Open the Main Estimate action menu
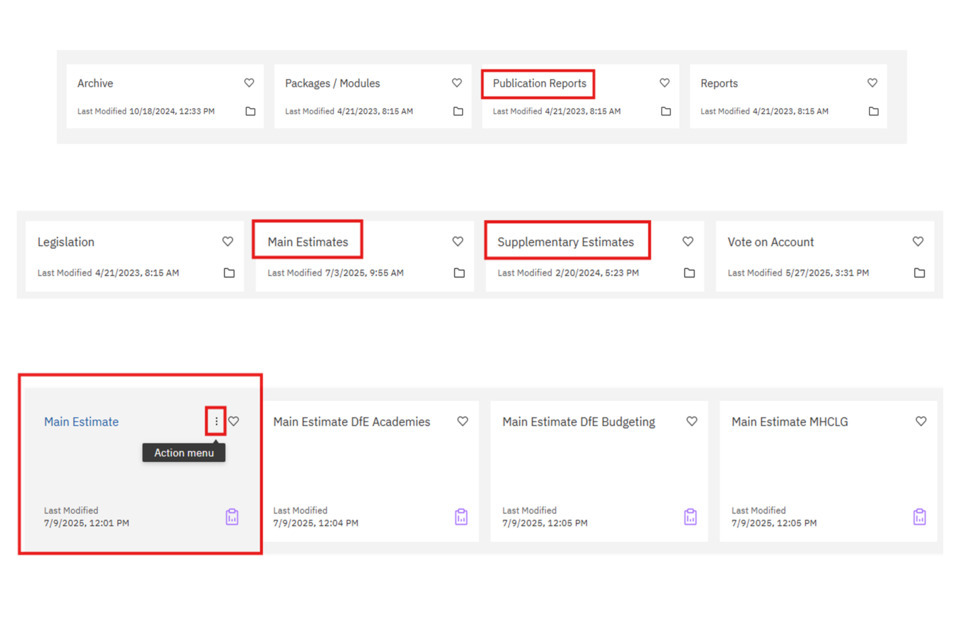Image resolution: width=960 pixels, height=640 pixels. coord(216,422)
